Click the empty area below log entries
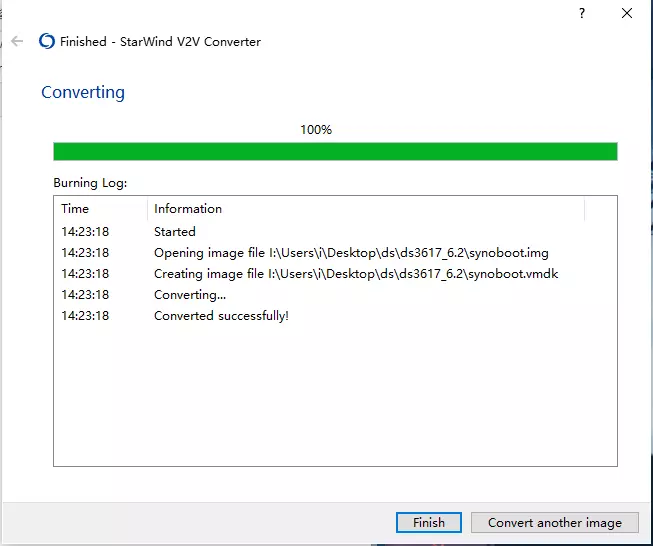The width and height of the screenshot is (653, 546). tap(335, 400)
